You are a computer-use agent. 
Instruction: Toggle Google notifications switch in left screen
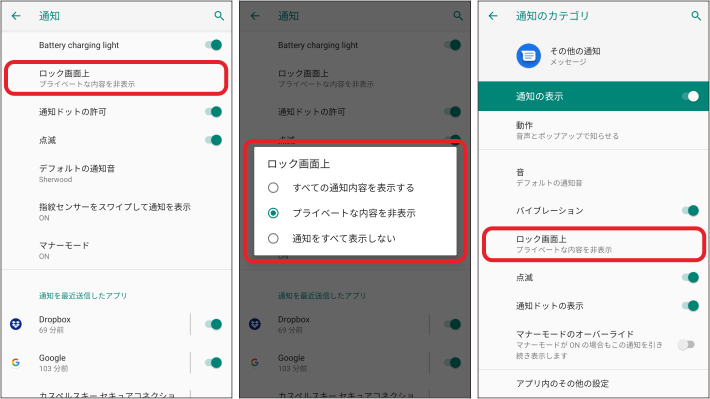(x=214, y=362)
